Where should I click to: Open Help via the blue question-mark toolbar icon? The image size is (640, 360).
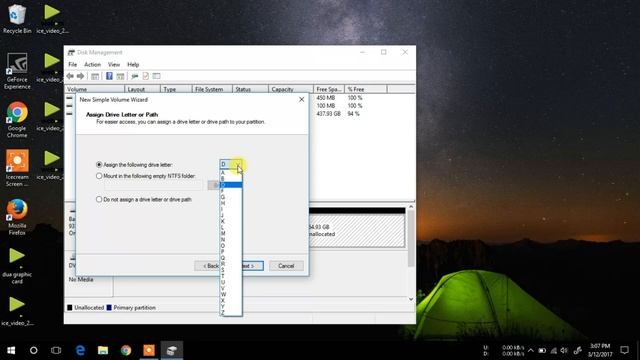tap(109, 76)
